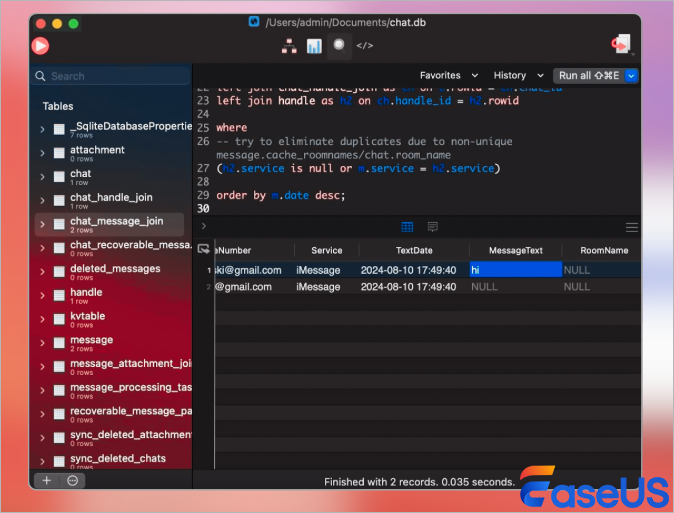Open the results pane hamburger menu
This screenshot has width=674, height=513.
click(x=631, y=227)
